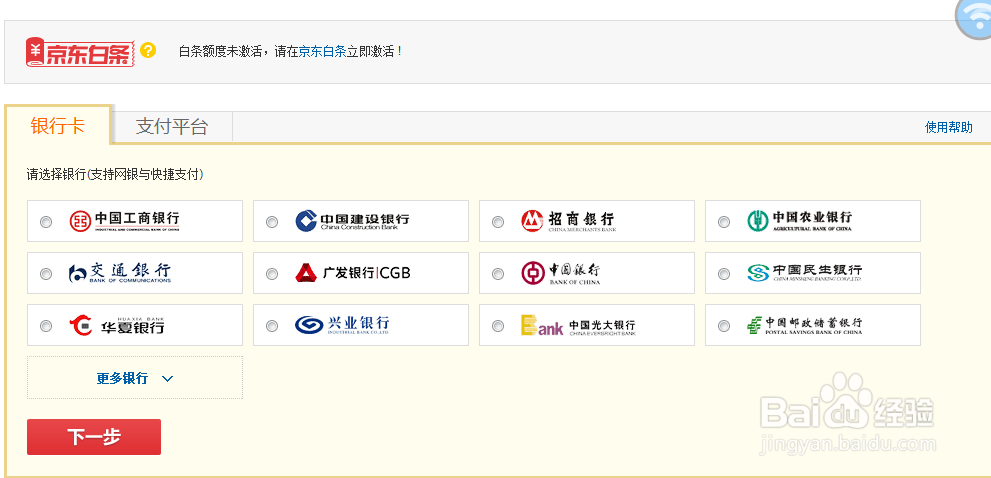Click the Industrial Bank (兴业银行) logo
991x478 pixels.
tap(342, 325)
